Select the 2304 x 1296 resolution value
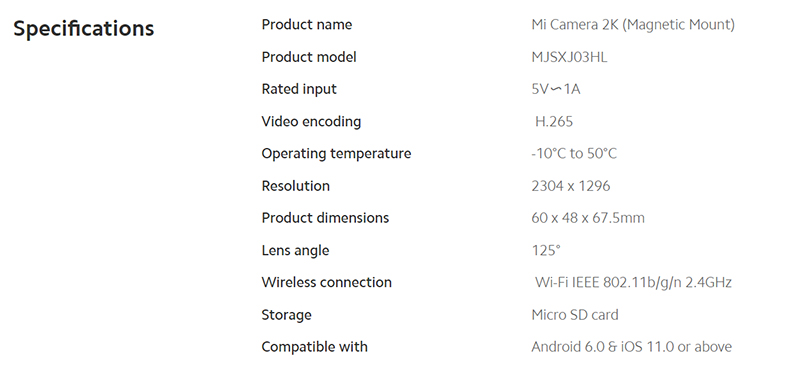 [570, 186]
